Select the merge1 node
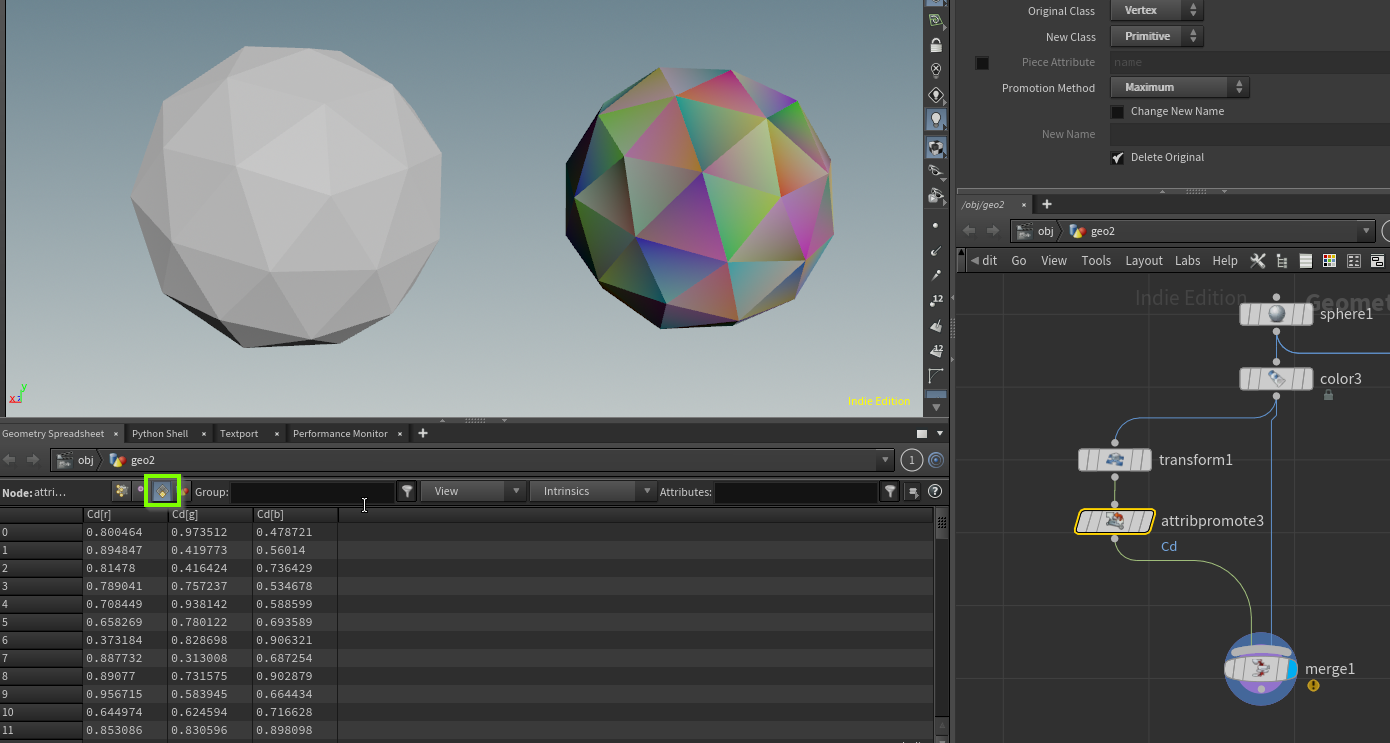Screen dimensions: 1390x743 pyautogui.click(x=1260, y=669)
